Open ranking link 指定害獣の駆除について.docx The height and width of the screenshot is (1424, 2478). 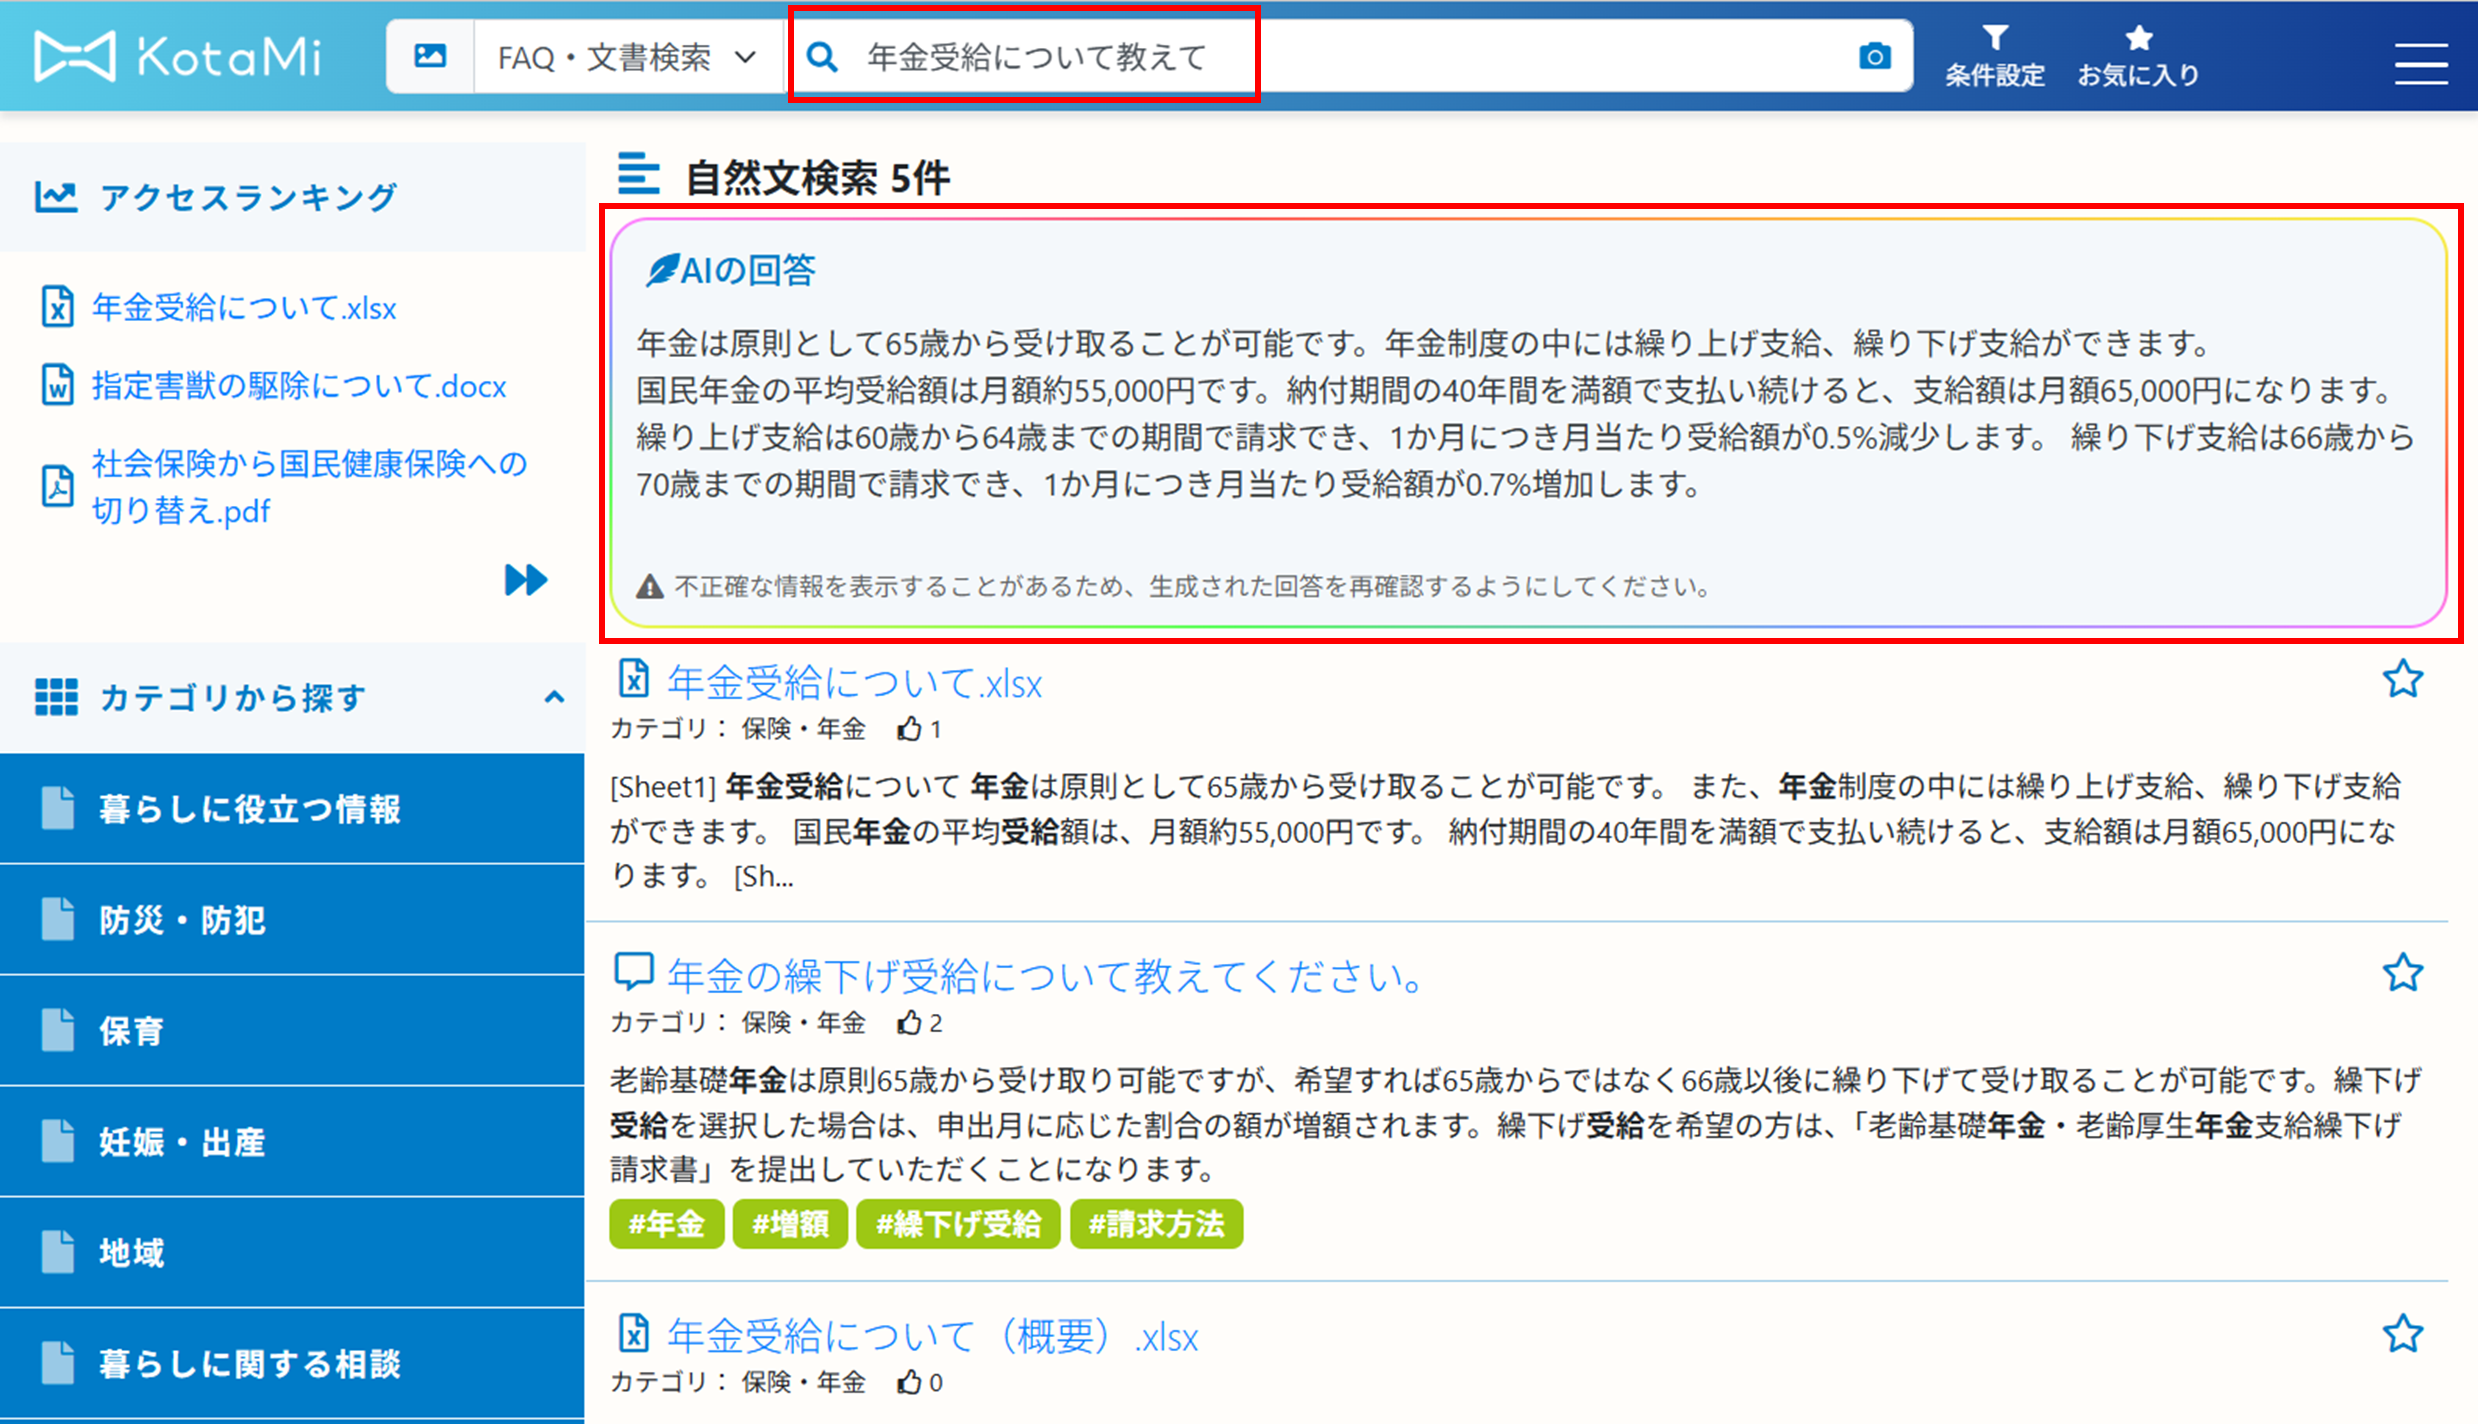299,386
